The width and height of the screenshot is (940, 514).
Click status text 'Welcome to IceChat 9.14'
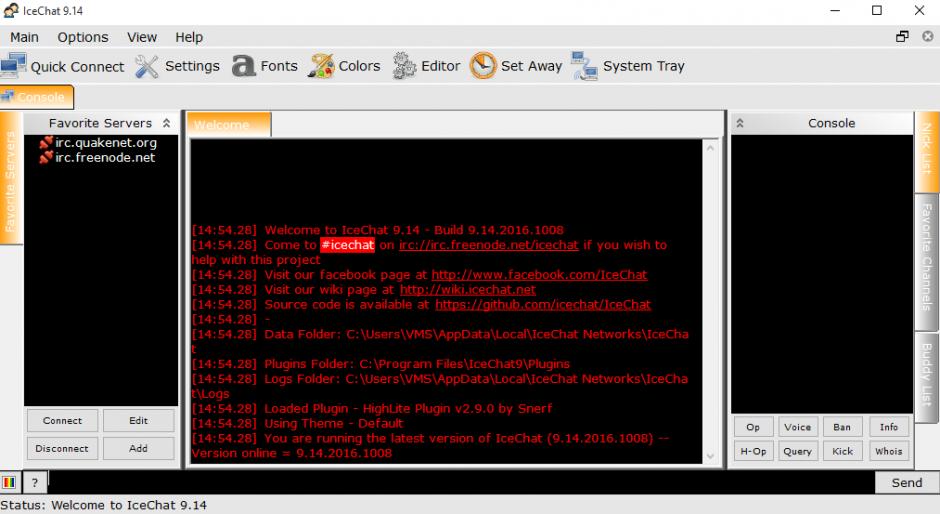(x=129, y=505)
